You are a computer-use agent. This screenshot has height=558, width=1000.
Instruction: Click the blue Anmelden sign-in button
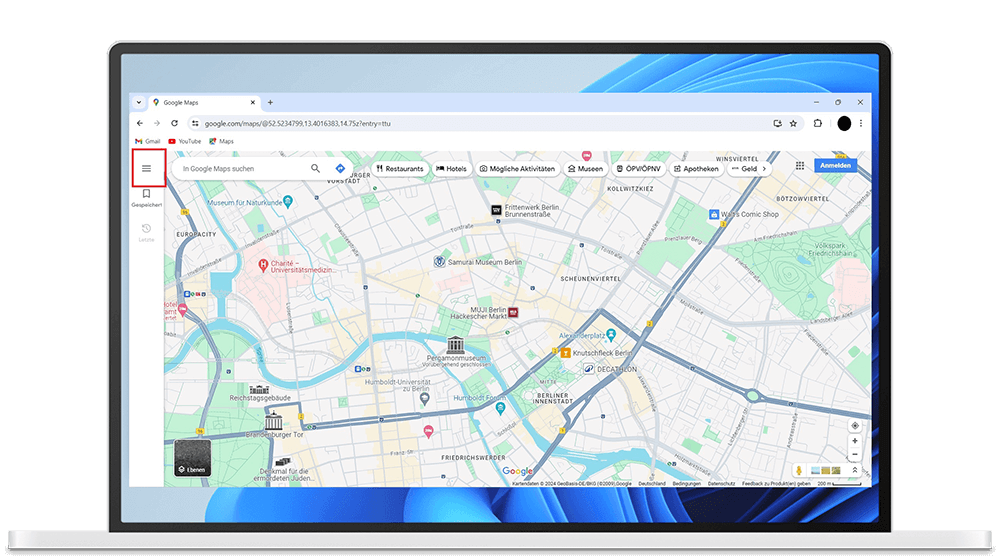pos(835,165)
